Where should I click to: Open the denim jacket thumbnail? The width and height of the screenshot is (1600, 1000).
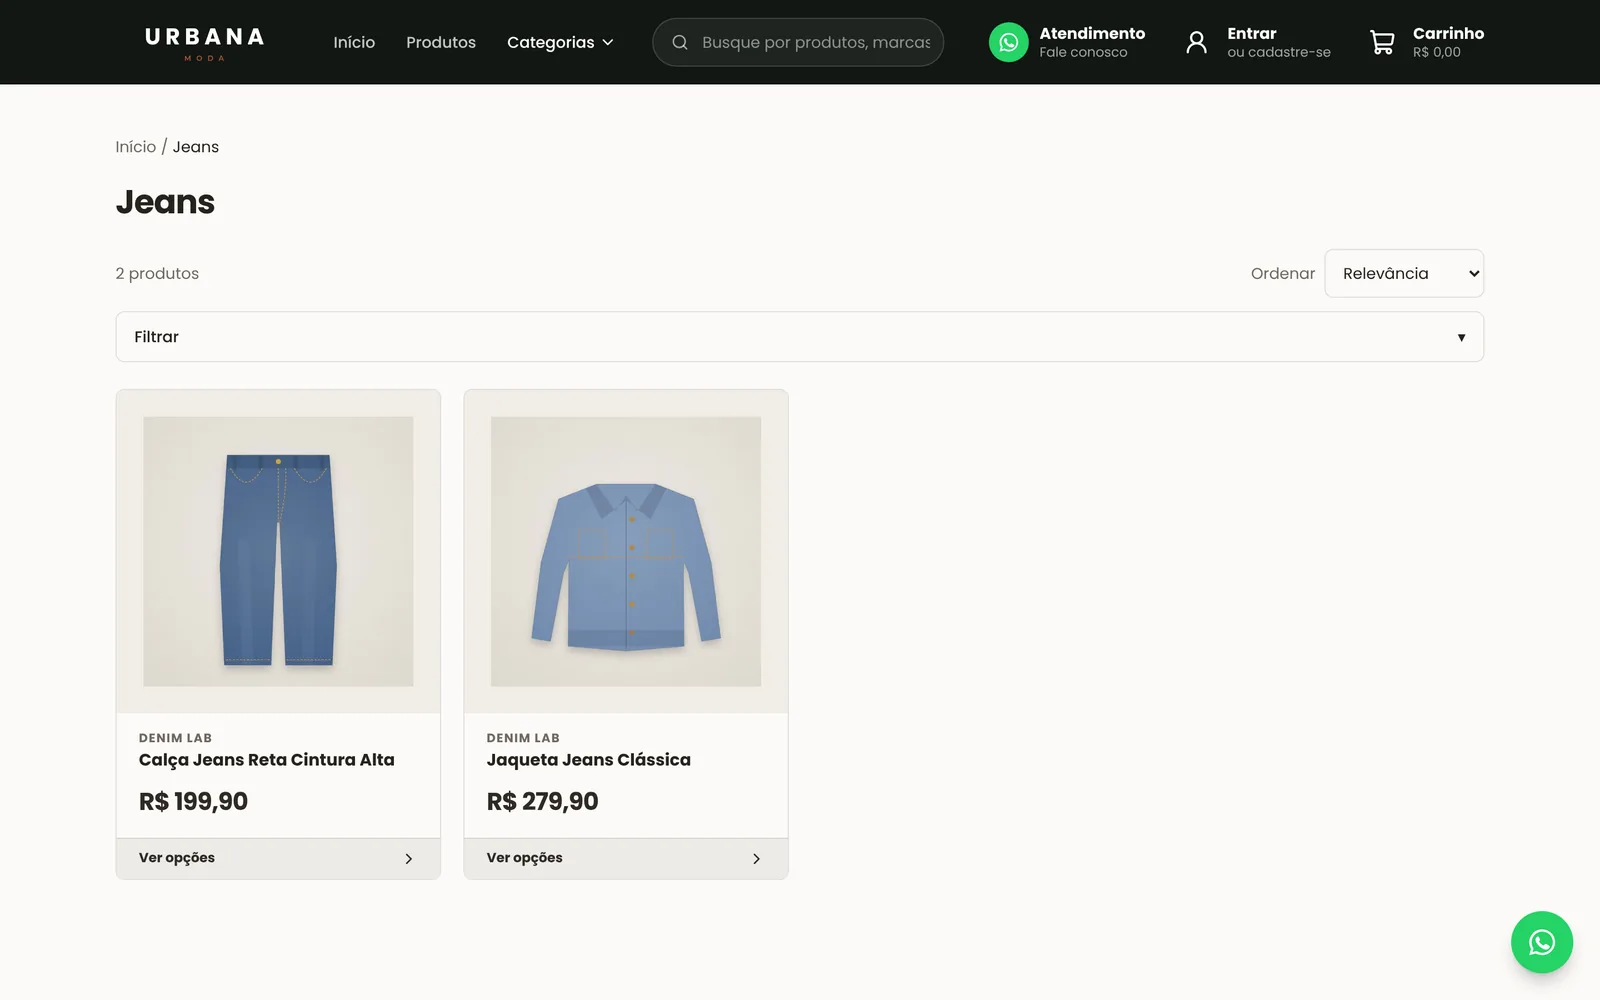tap(626, 551)
